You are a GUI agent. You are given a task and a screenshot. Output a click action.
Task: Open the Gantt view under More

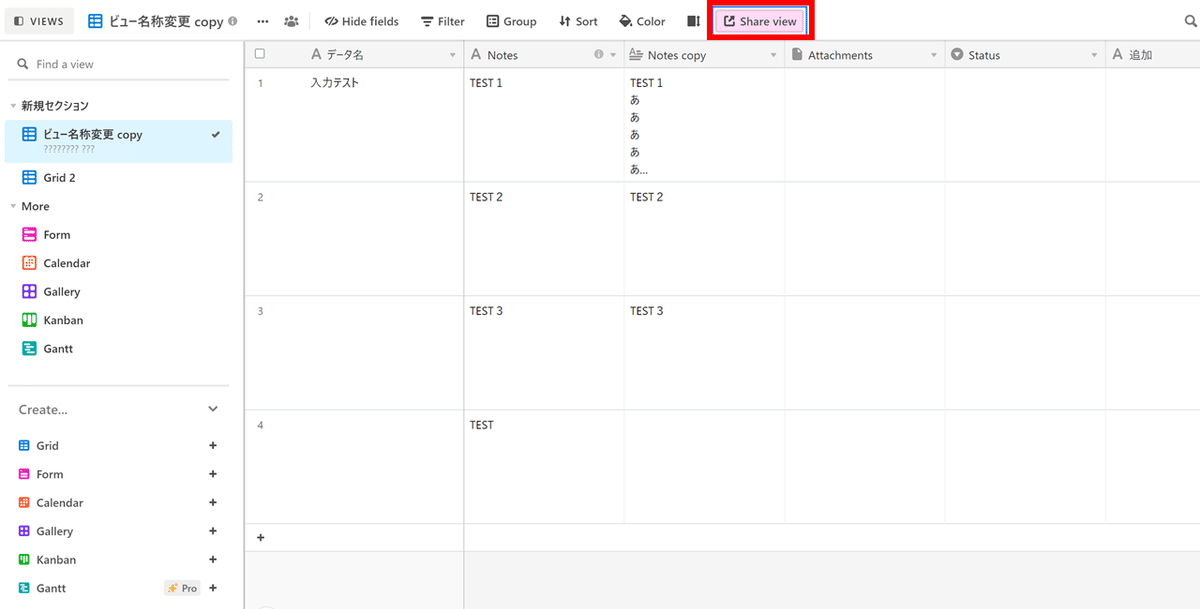tap(119, 349)
